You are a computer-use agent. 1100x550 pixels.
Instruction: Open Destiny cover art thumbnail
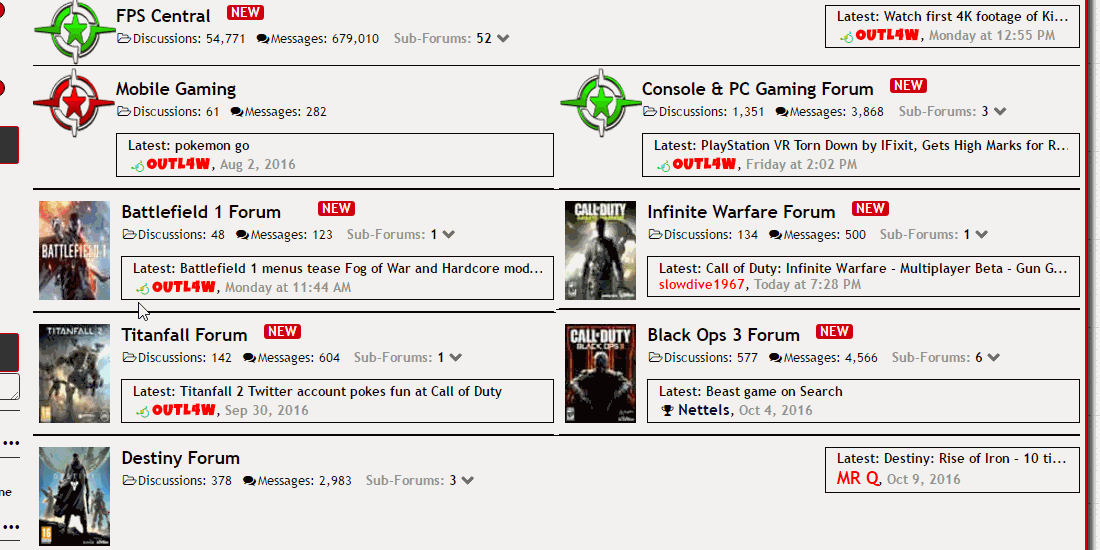pos(74,496)
